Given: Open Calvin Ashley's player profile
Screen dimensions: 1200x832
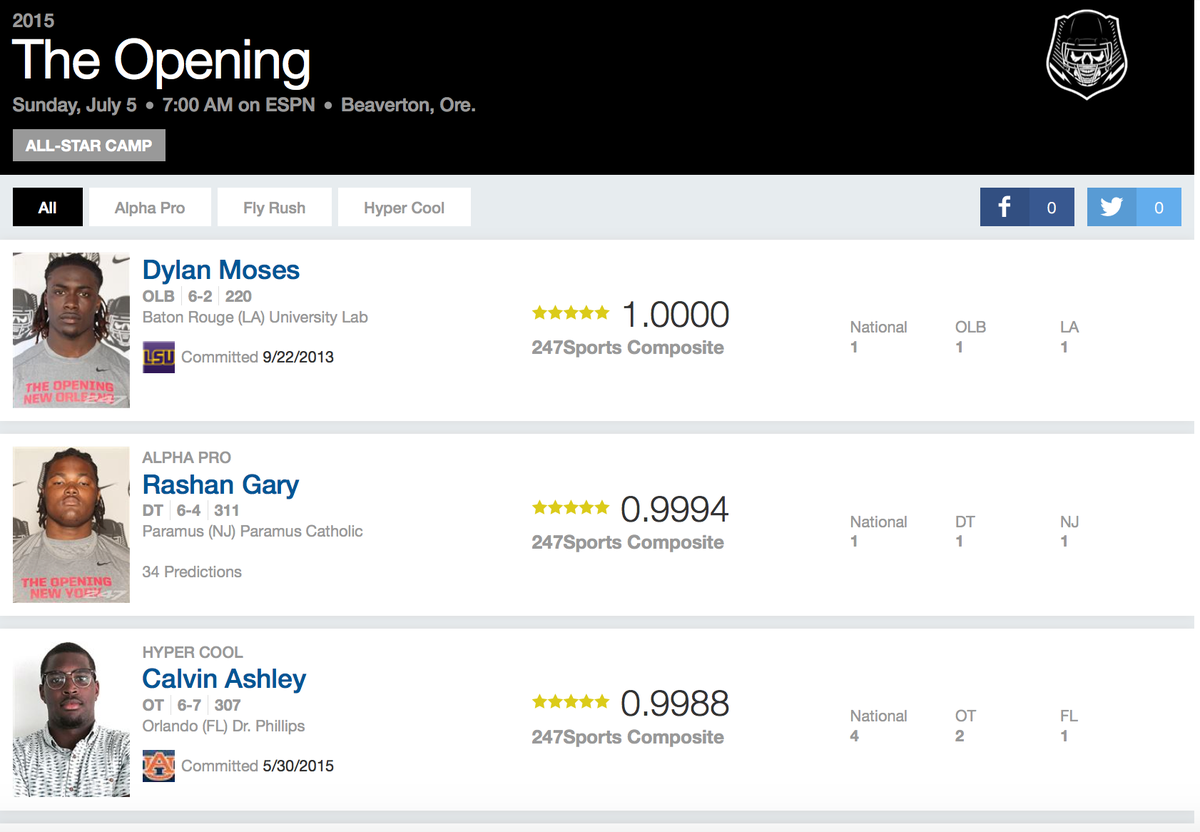Looking at the screenshot, I should [224, 679].
